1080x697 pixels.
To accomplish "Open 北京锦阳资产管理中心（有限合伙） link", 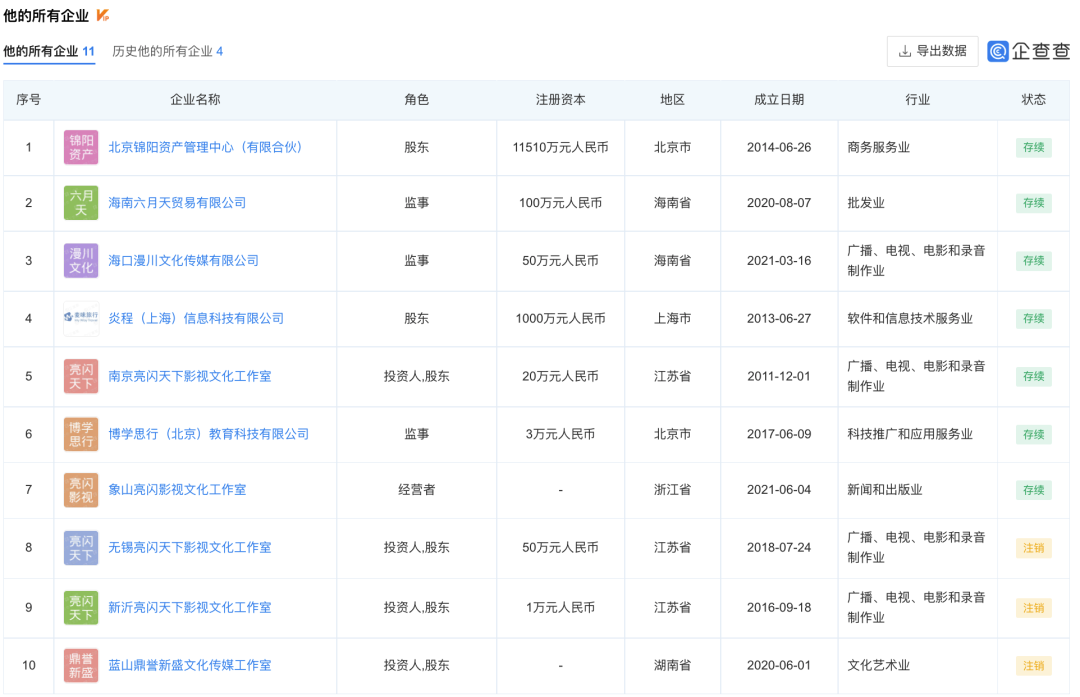I will pos(205,147).
